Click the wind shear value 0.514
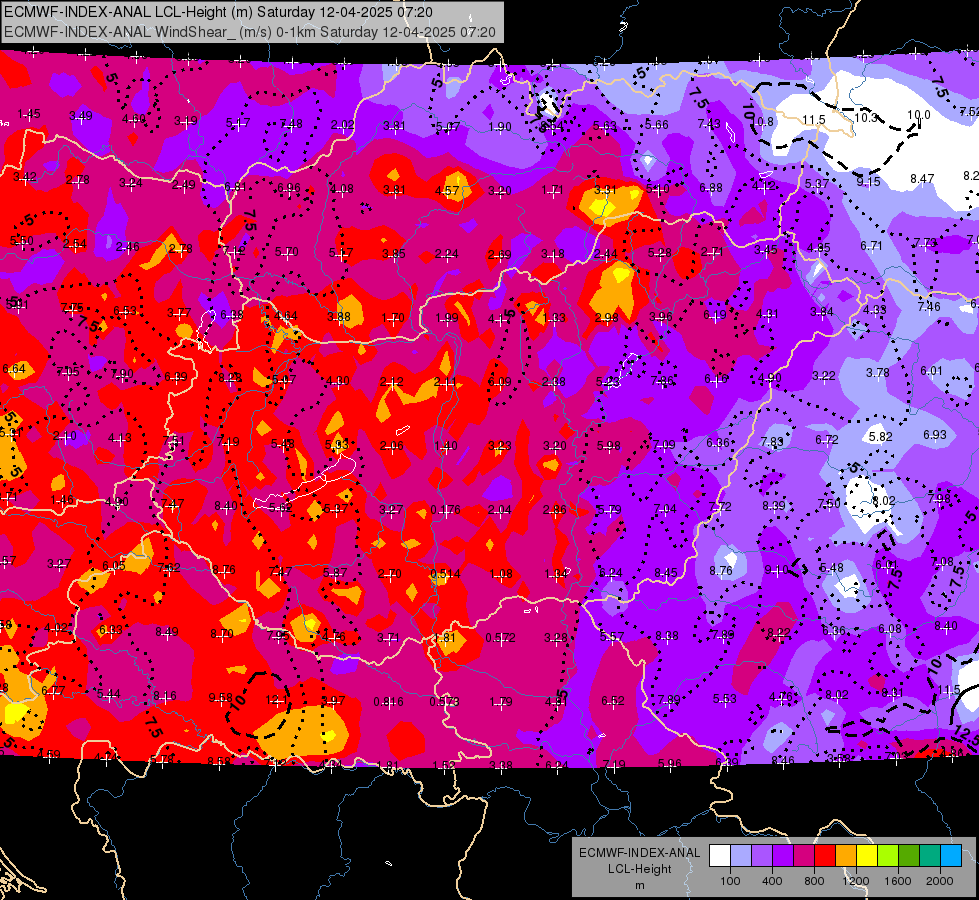979x900 pixels. point(445,573)
